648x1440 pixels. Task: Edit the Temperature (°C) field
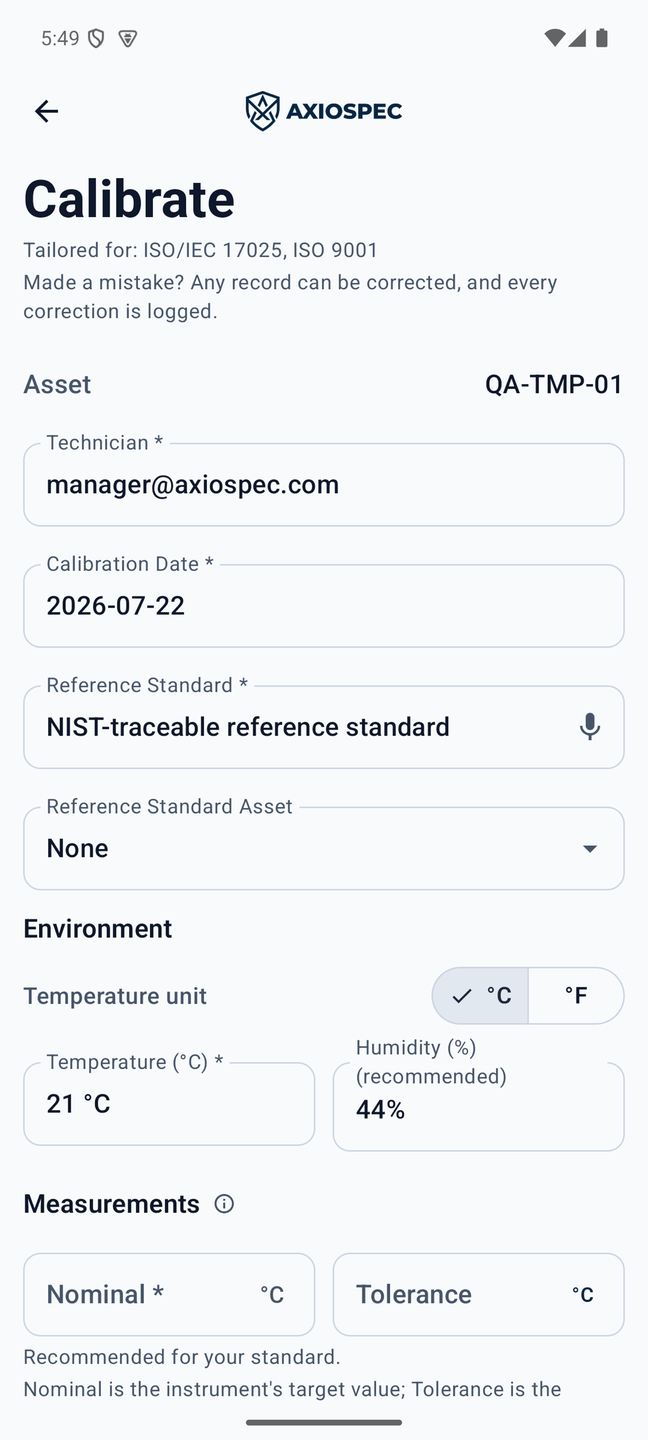click(x=169, y=1104)
